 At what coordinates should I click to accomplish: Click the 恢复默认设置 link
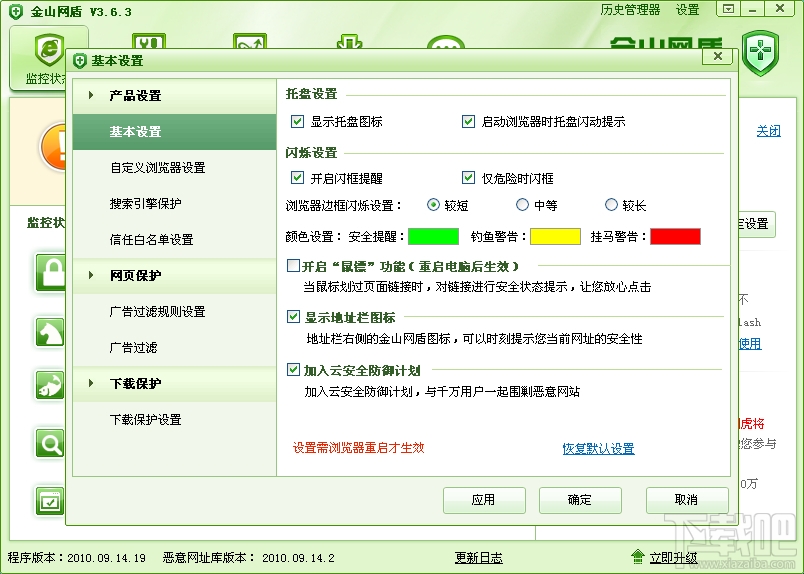point(598,448)
